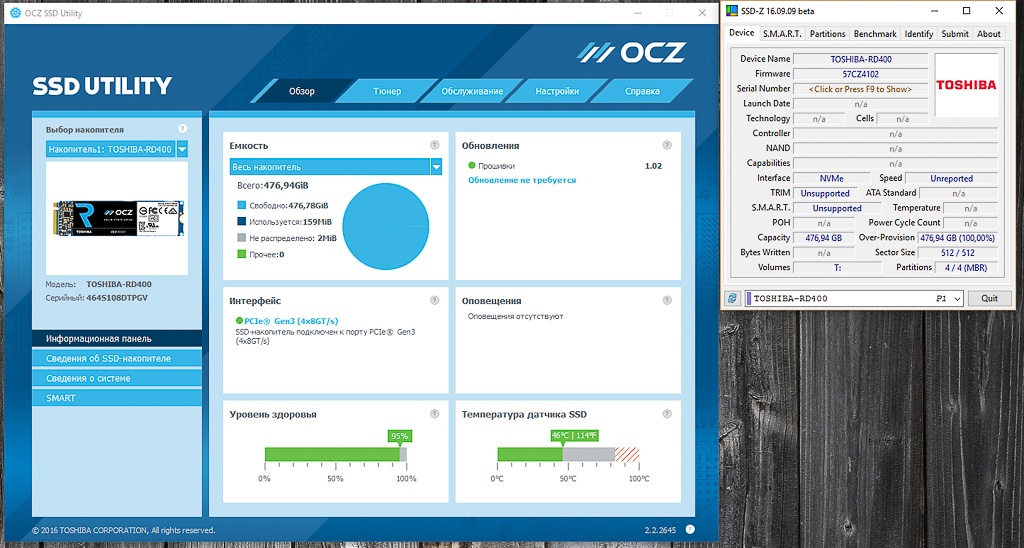Click Interface field NVMe
1024x548 pixels.
831,178
